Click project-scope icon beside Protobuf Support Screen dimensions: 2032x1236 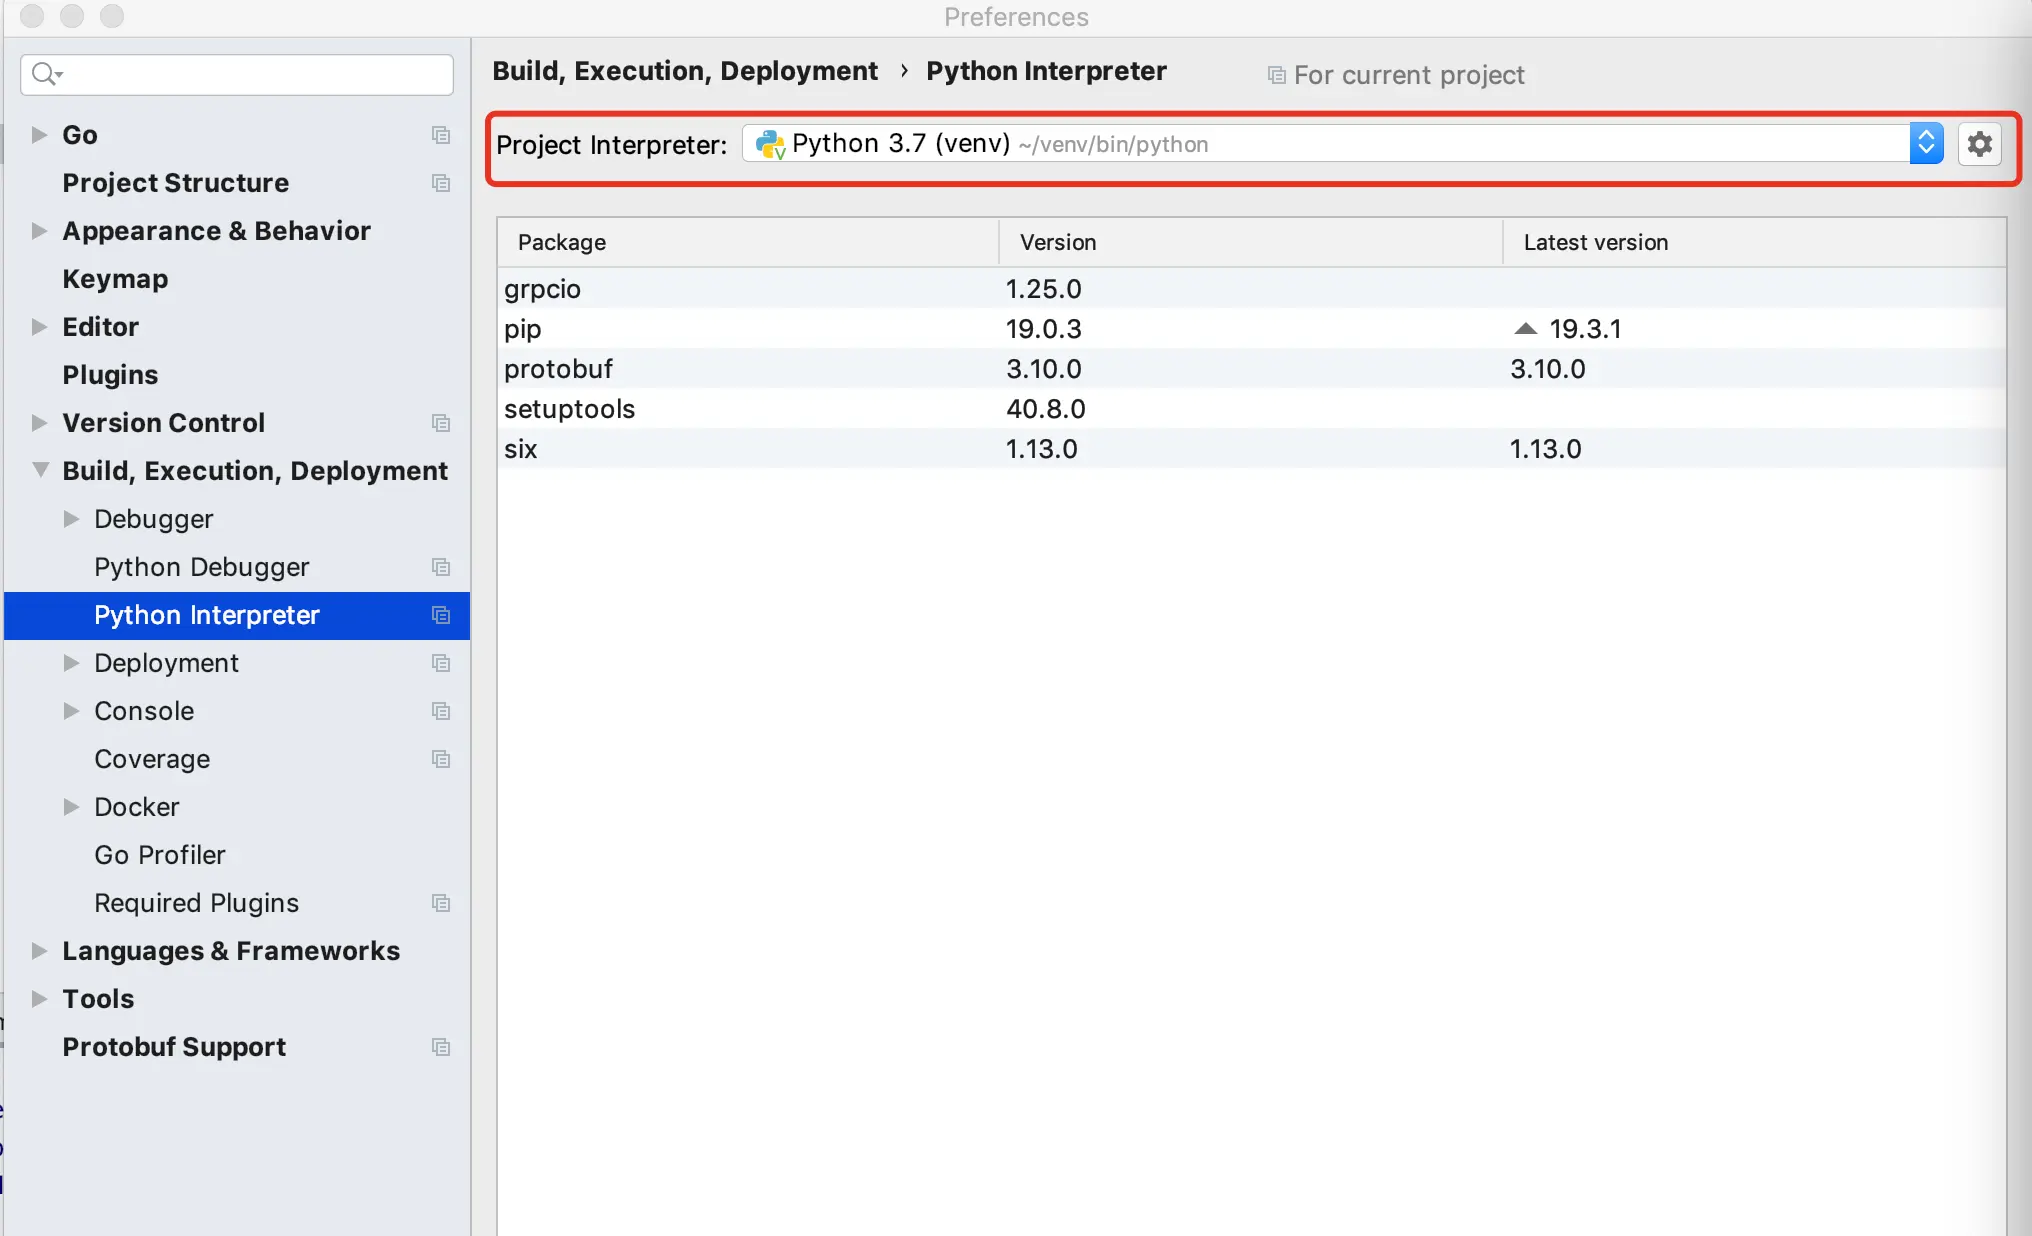coord(441,1047)
